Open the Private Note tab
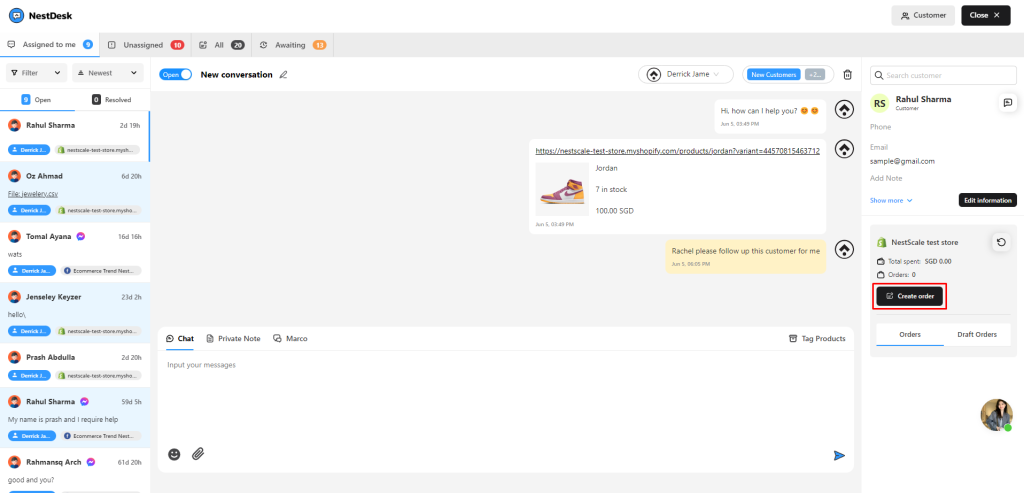The height and width of the screenshot is (493, 1024). [x=233, y=338]
